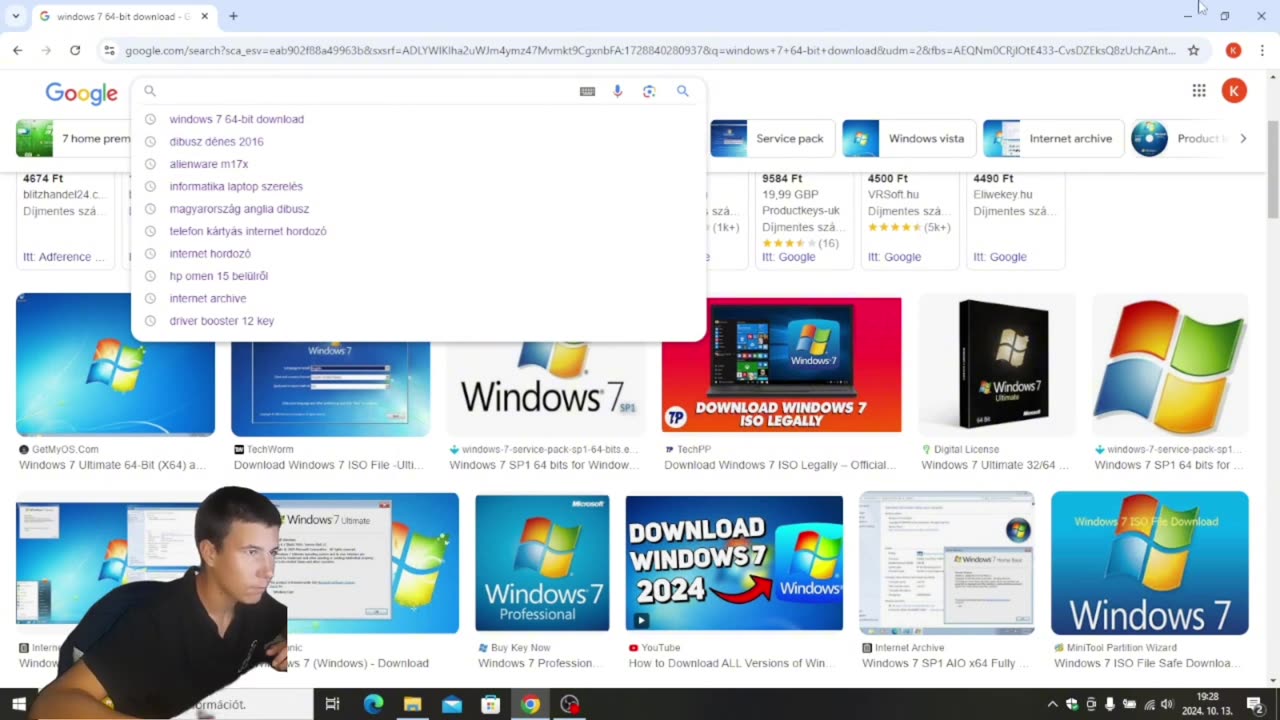1280x720 pixels.
Task: Click the 9584 Ft product price
Action: 784,179
